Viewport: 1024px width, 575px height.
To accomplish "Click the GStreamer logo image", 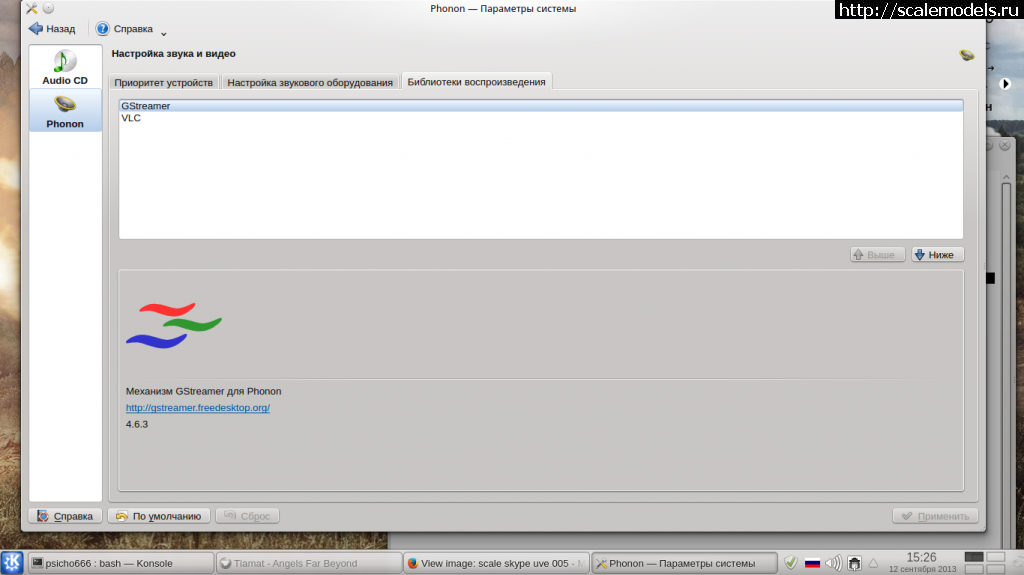I will [174, 325].
